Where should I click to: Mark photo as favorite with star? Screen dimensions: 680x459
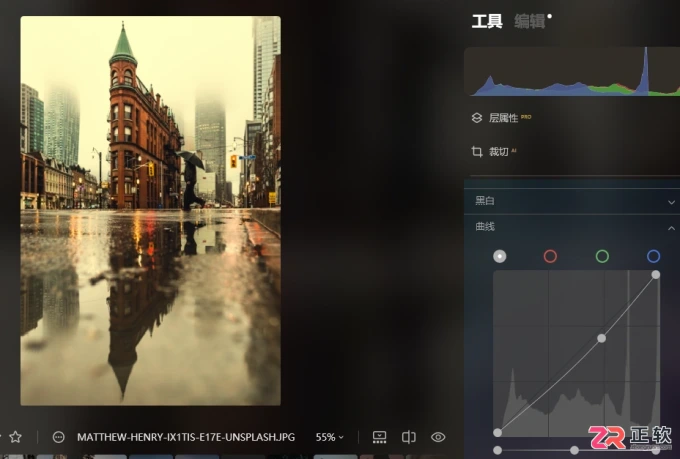(x=16, y=437)
